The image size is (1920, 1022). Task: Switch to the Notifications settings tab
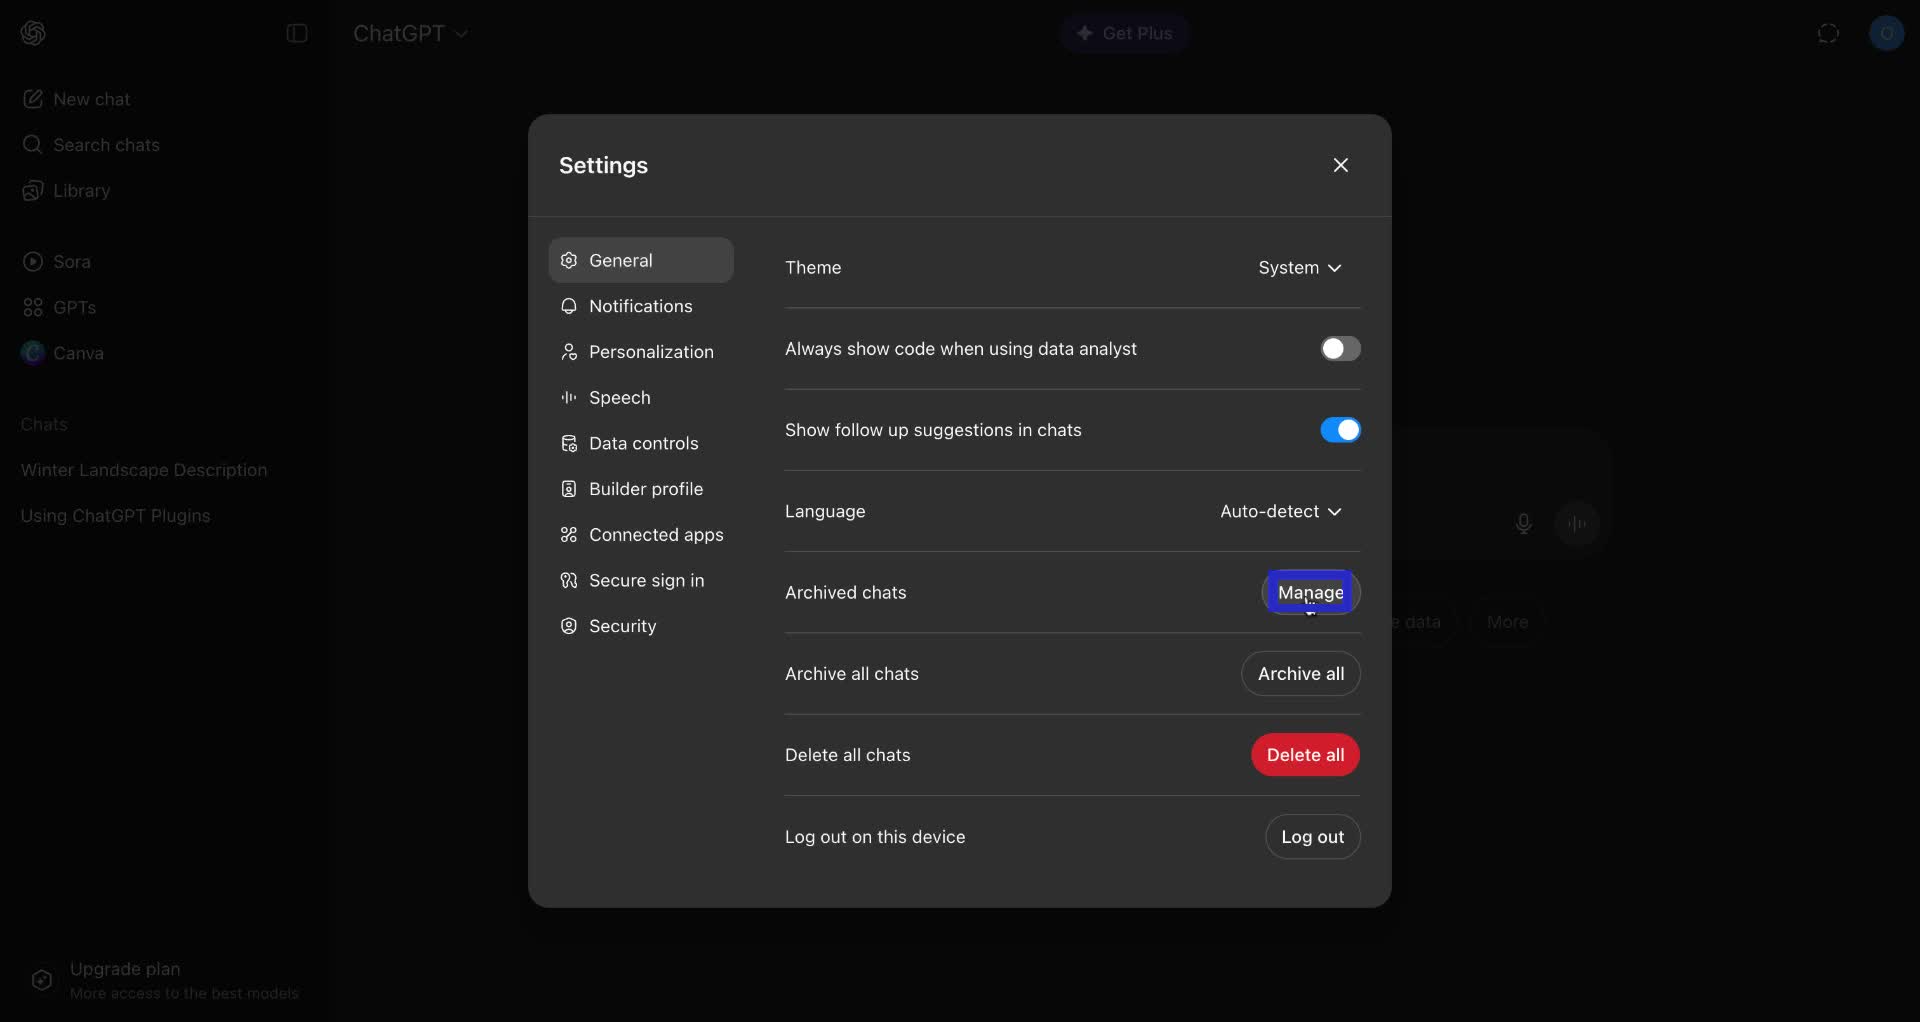click(x=641, y=306)
